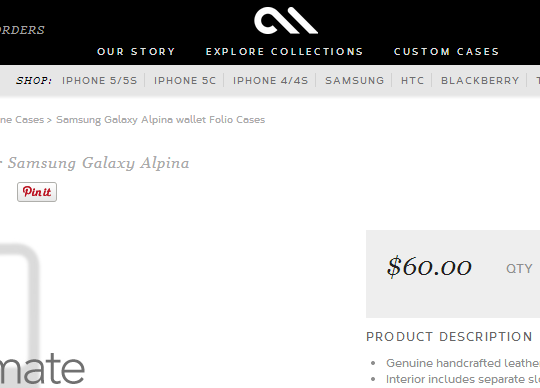Shop Samsung cases
Viewport: 540px width, 388px height.
(x=355, y=81)
